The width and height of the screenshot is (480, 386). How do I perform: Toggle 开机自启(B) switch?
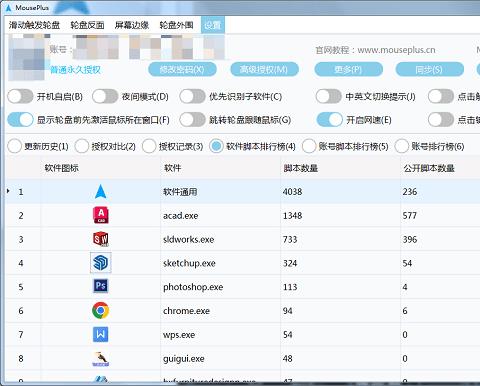(x=20, y=97)
